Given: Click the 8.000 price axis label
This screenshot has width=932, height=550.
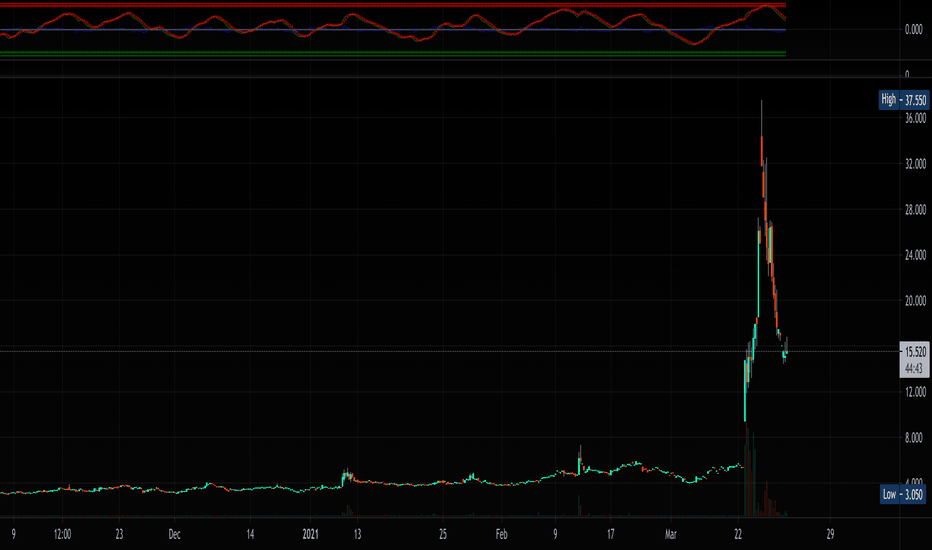Looking at the screenshot, I should click(x=914, y=438).
